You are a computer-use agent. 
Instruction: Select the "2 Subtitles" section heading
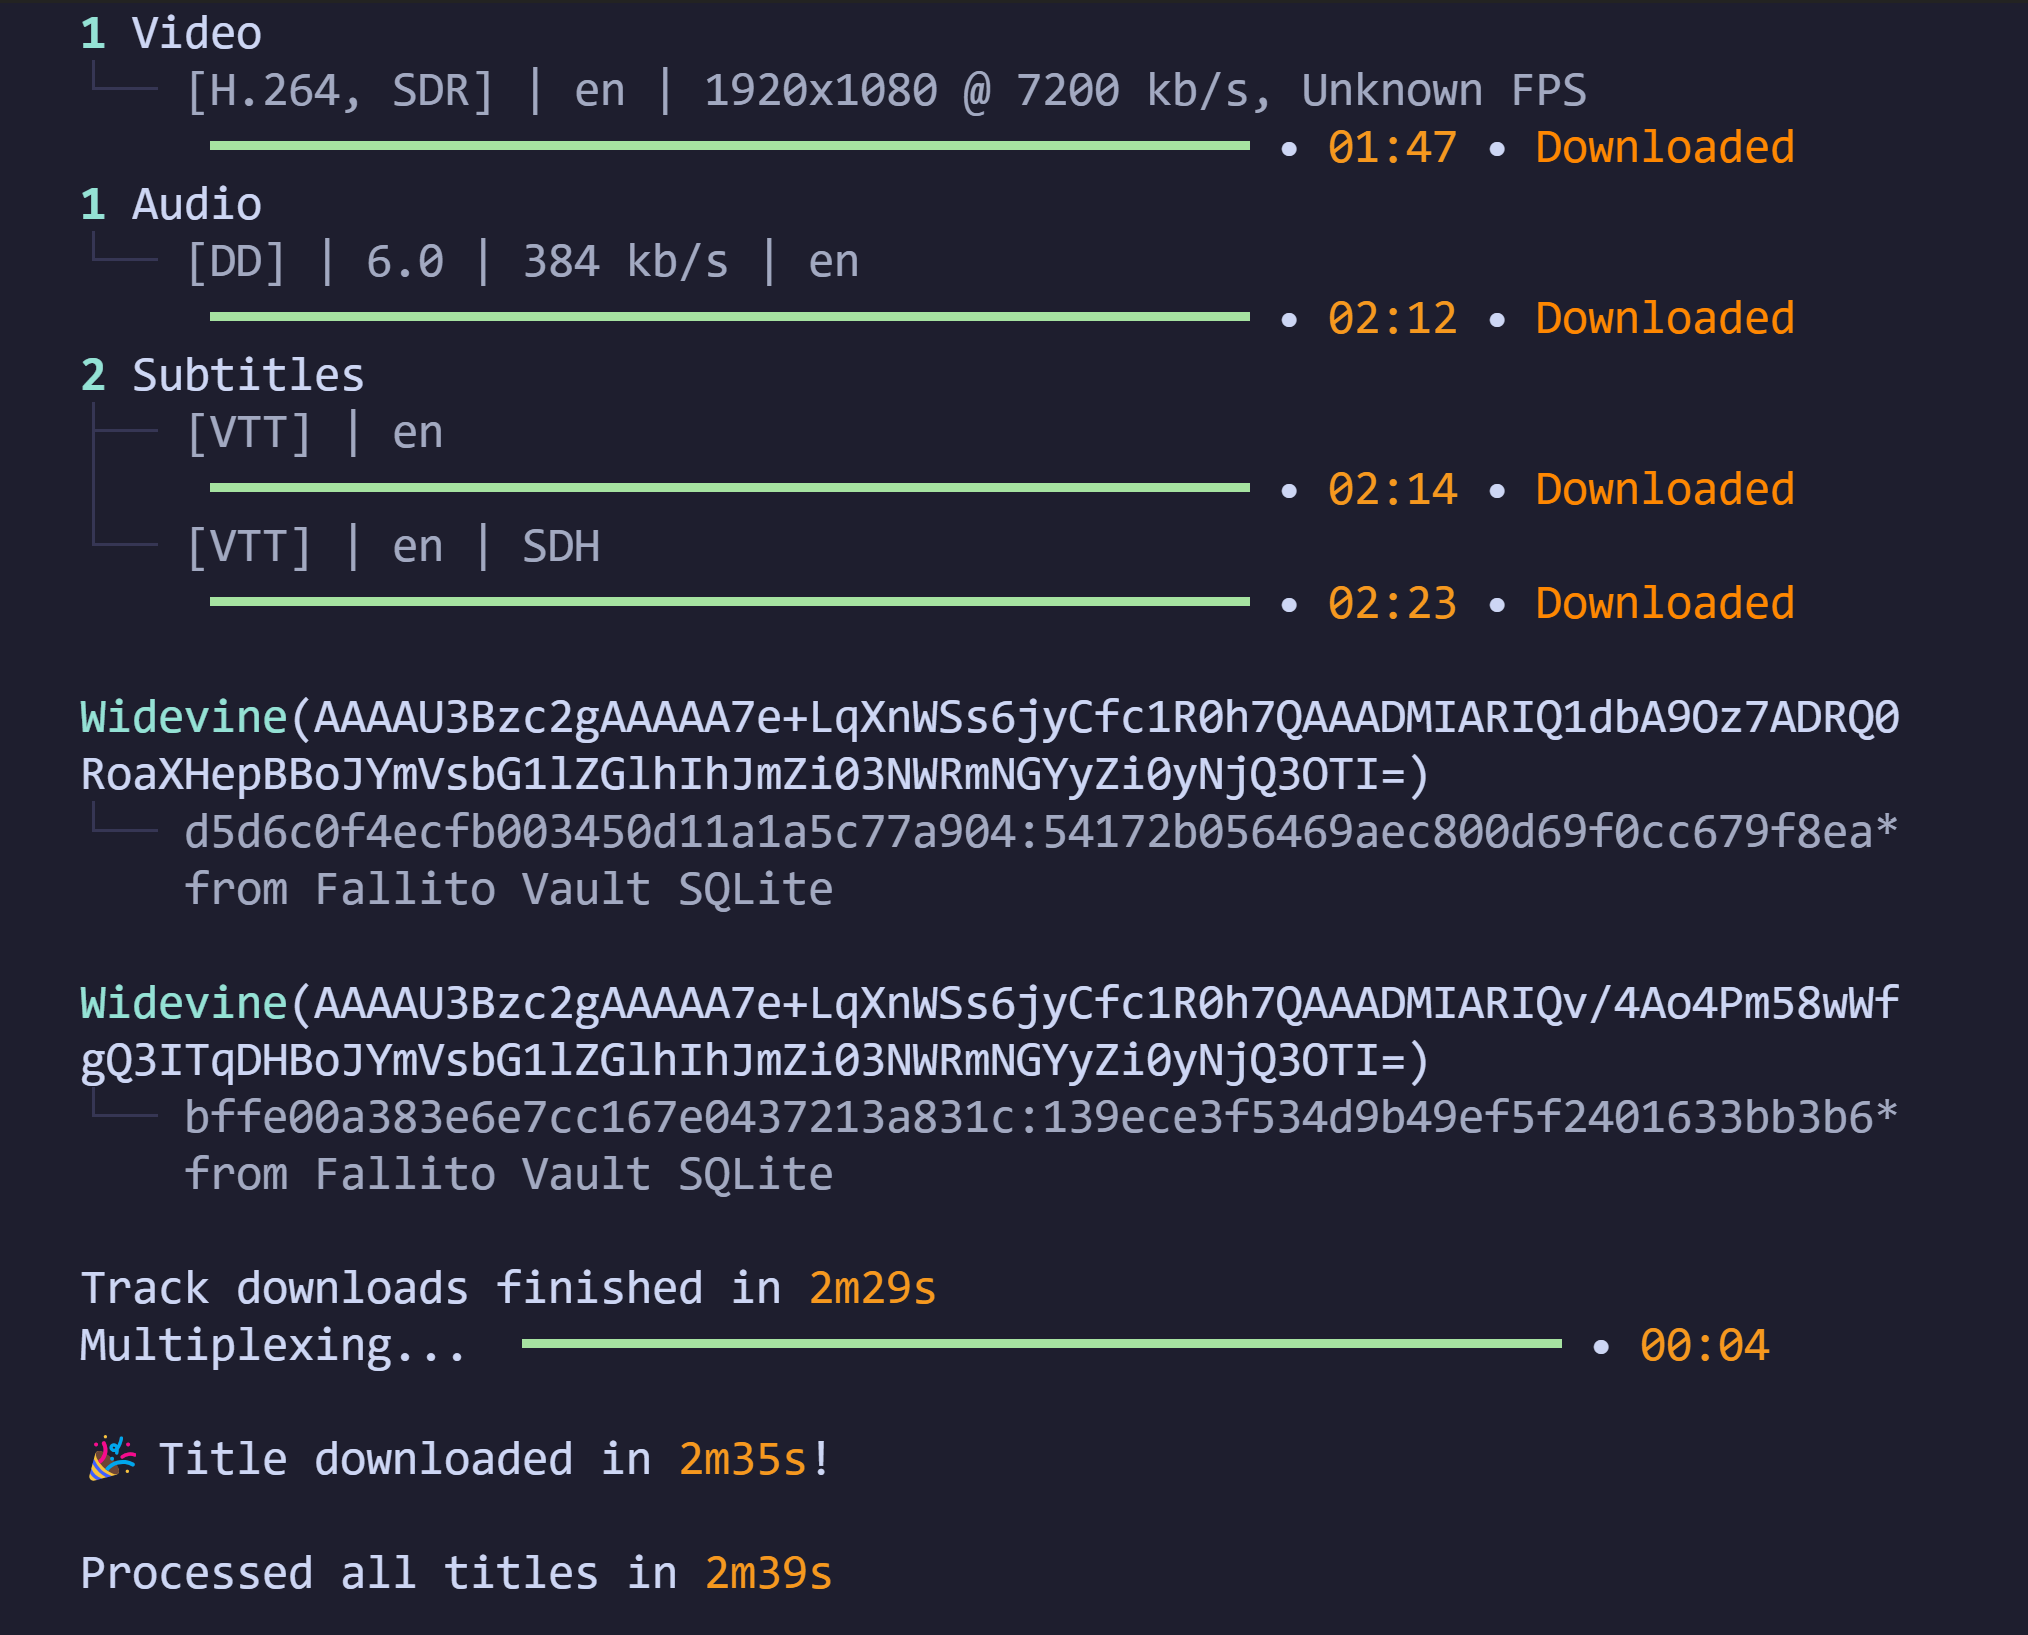pos(222,376)
